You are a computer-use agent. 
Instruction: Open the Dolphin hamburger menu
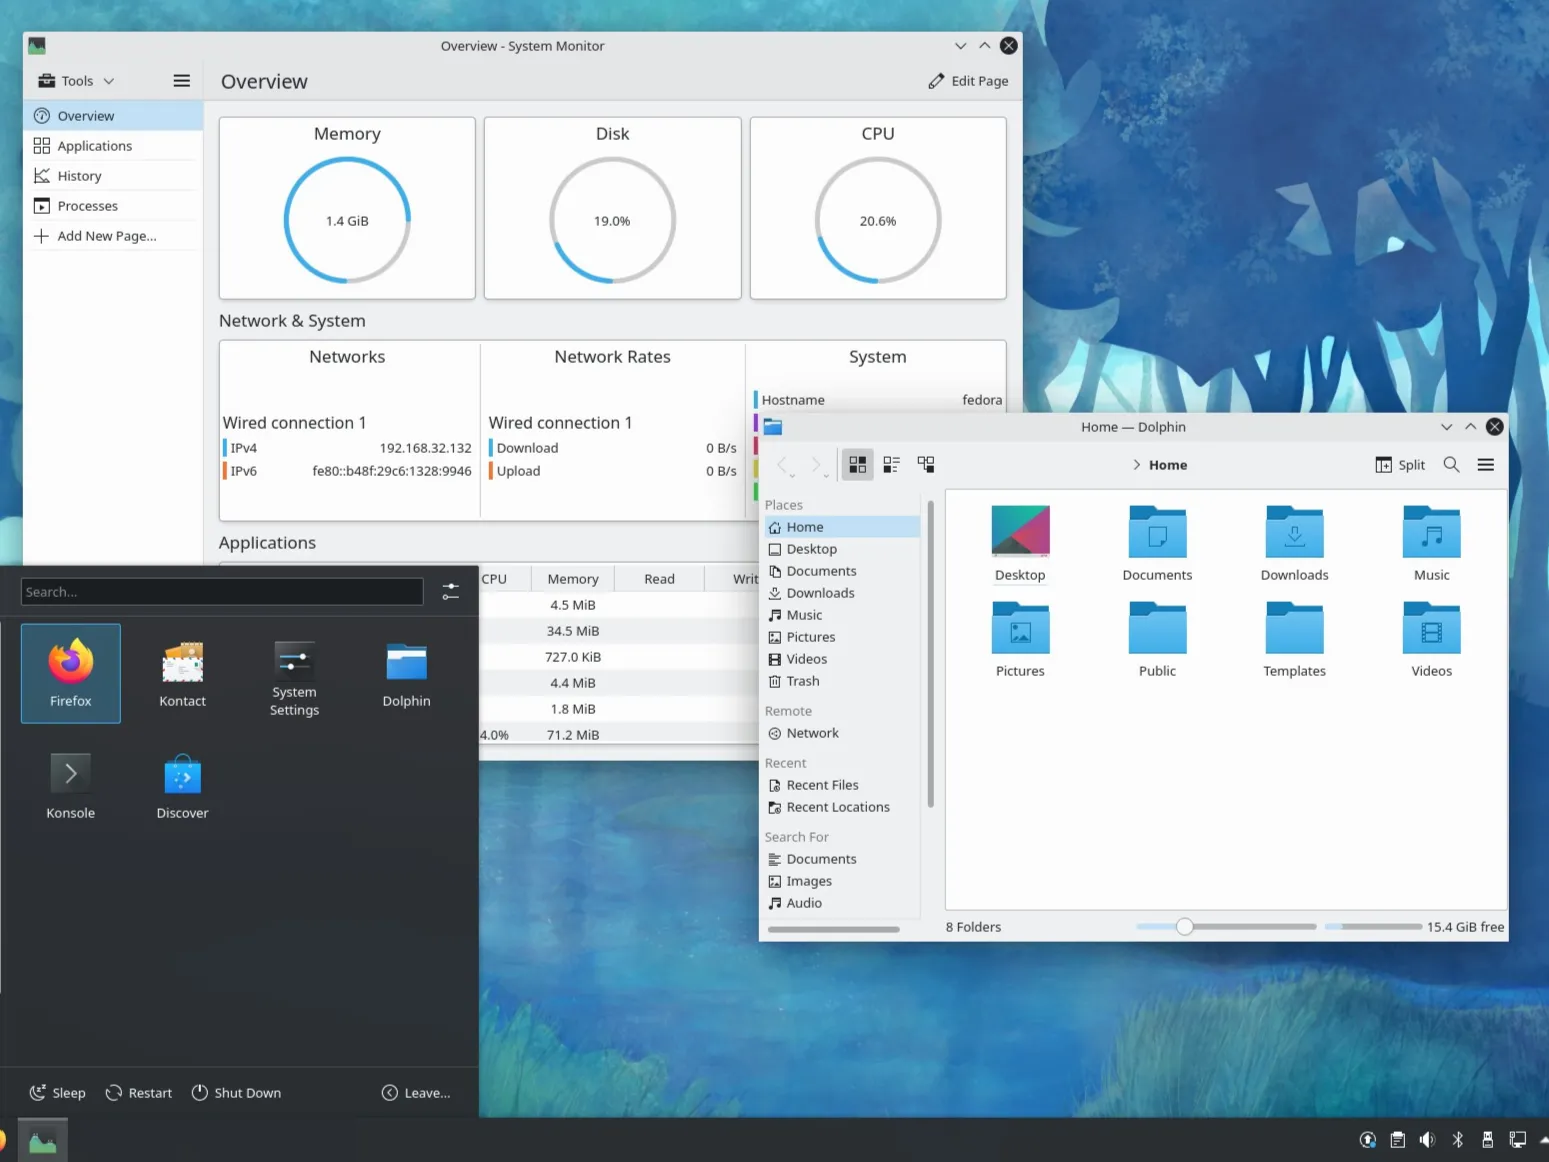tap(1485, 464)
